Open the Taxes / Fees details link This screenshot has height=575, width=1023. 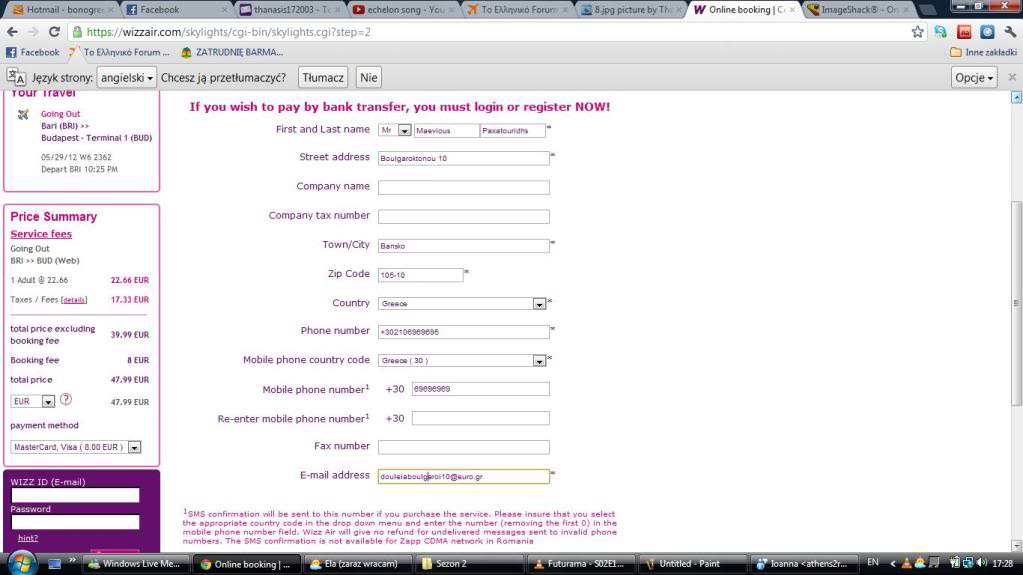[74, 300]
